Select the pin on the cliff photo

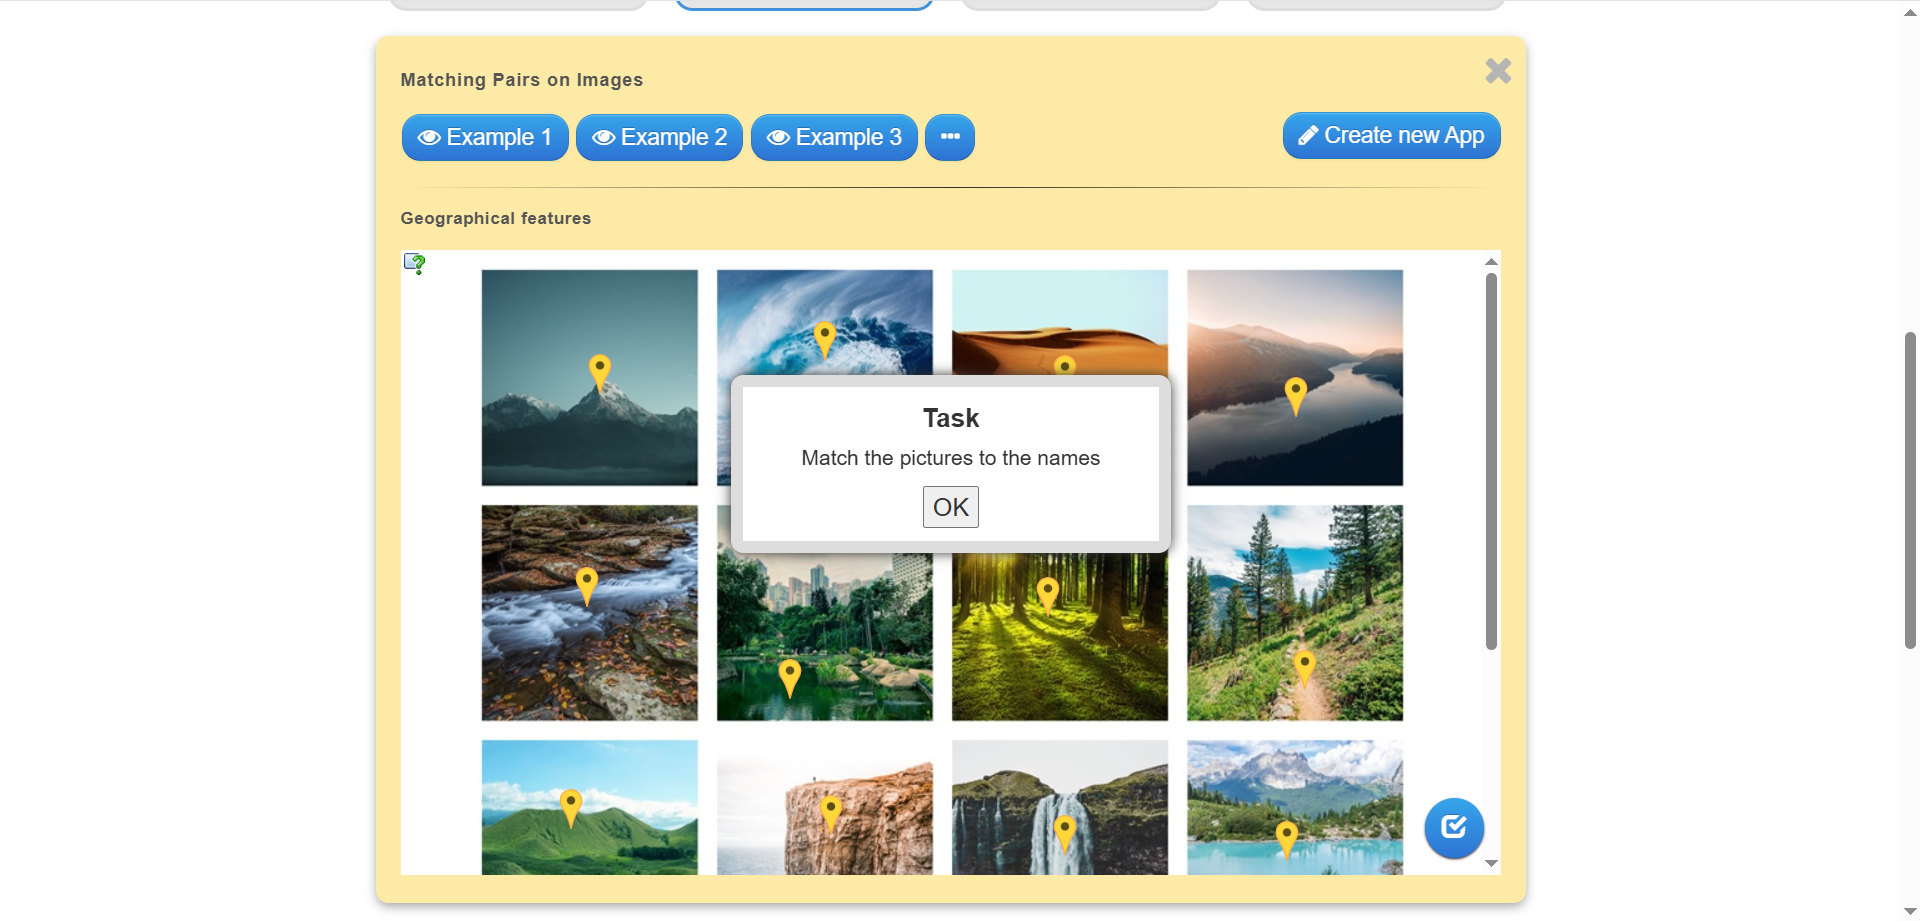(830, 811)
